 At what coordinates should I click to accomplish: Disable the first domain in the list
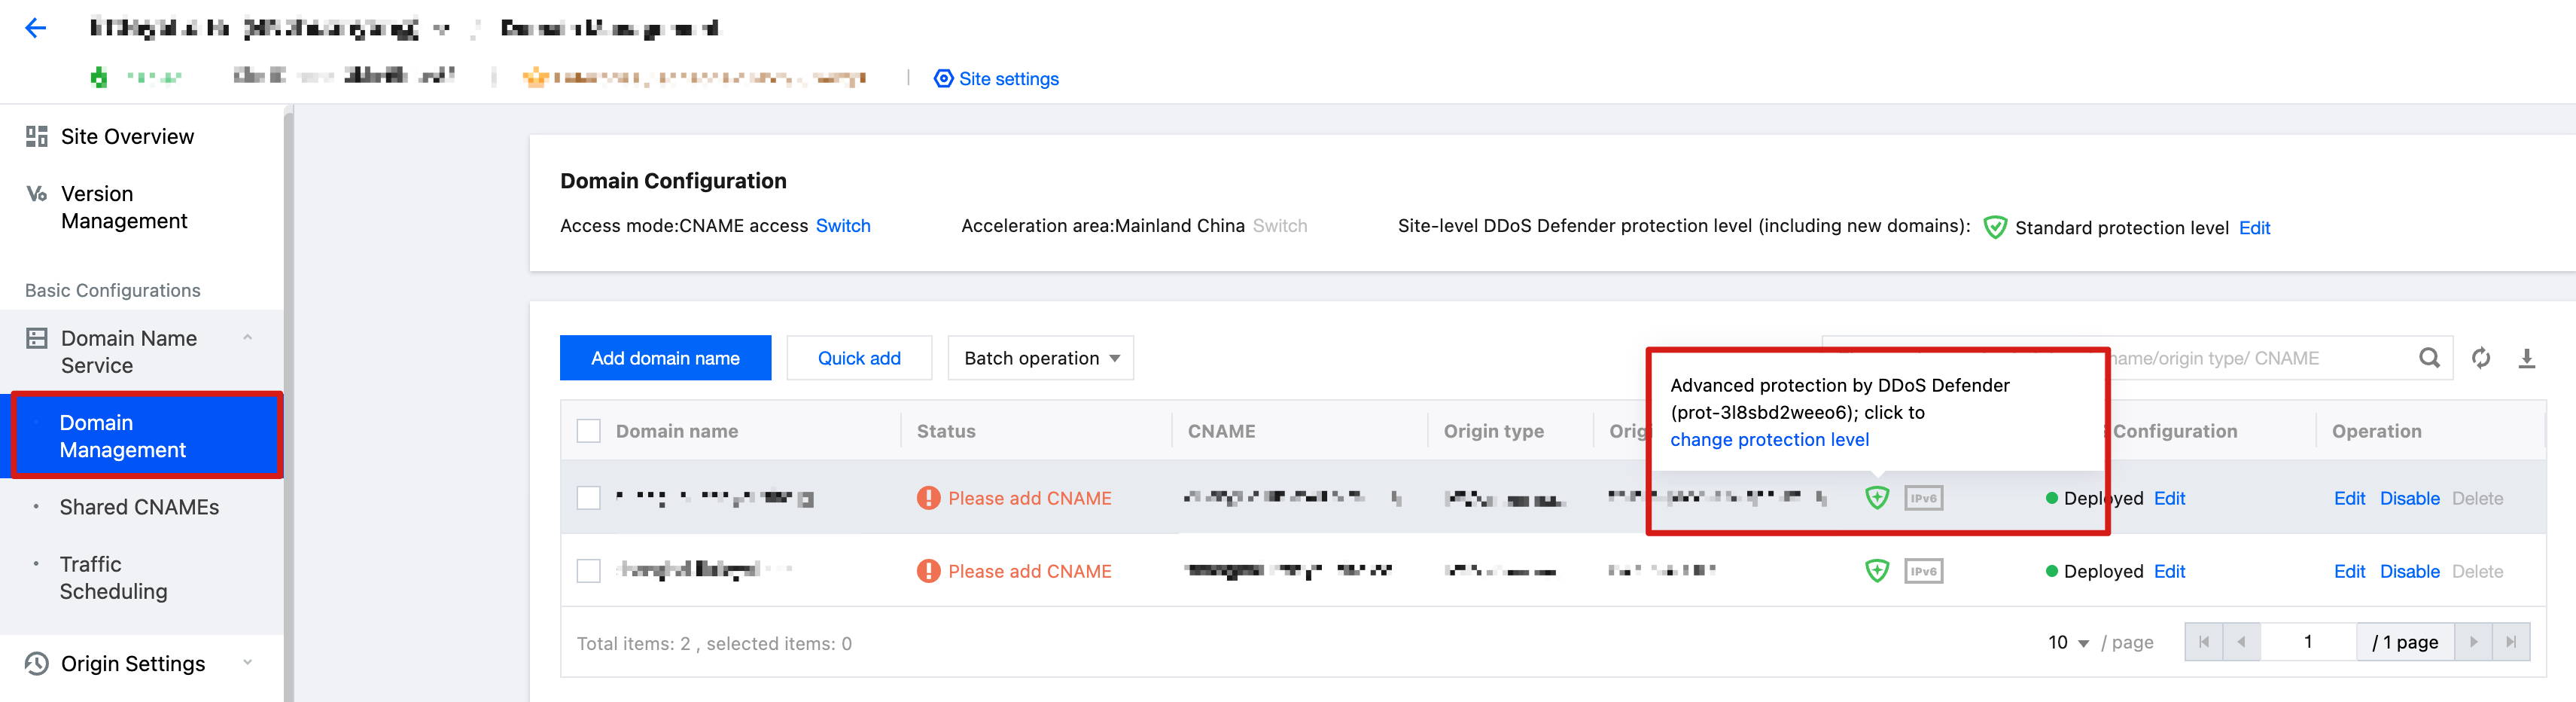(2409, 498)
